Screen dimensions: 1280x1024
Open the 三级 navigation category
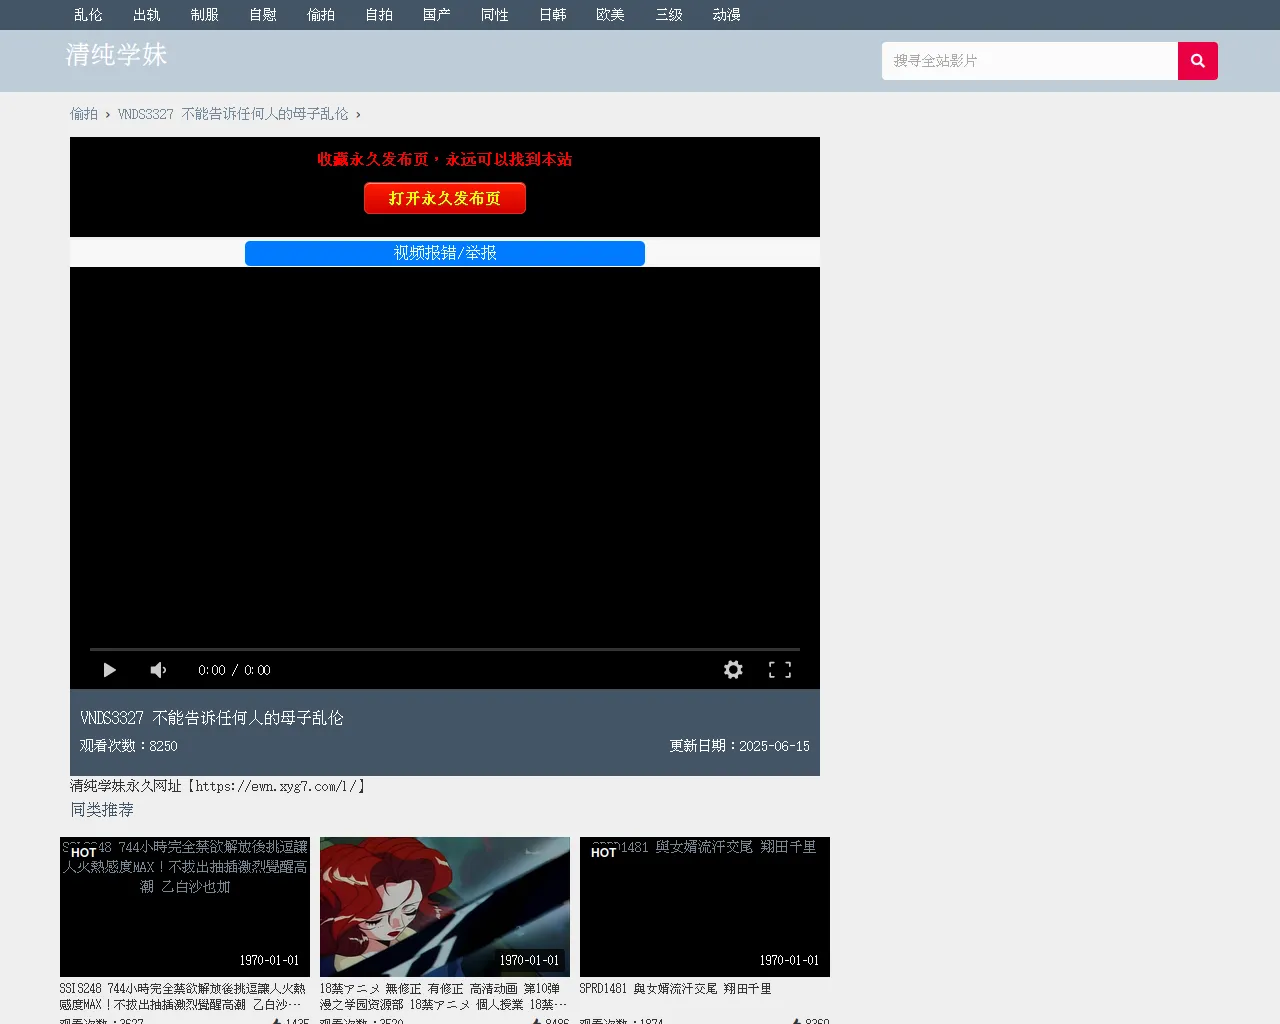click(669, 15)
